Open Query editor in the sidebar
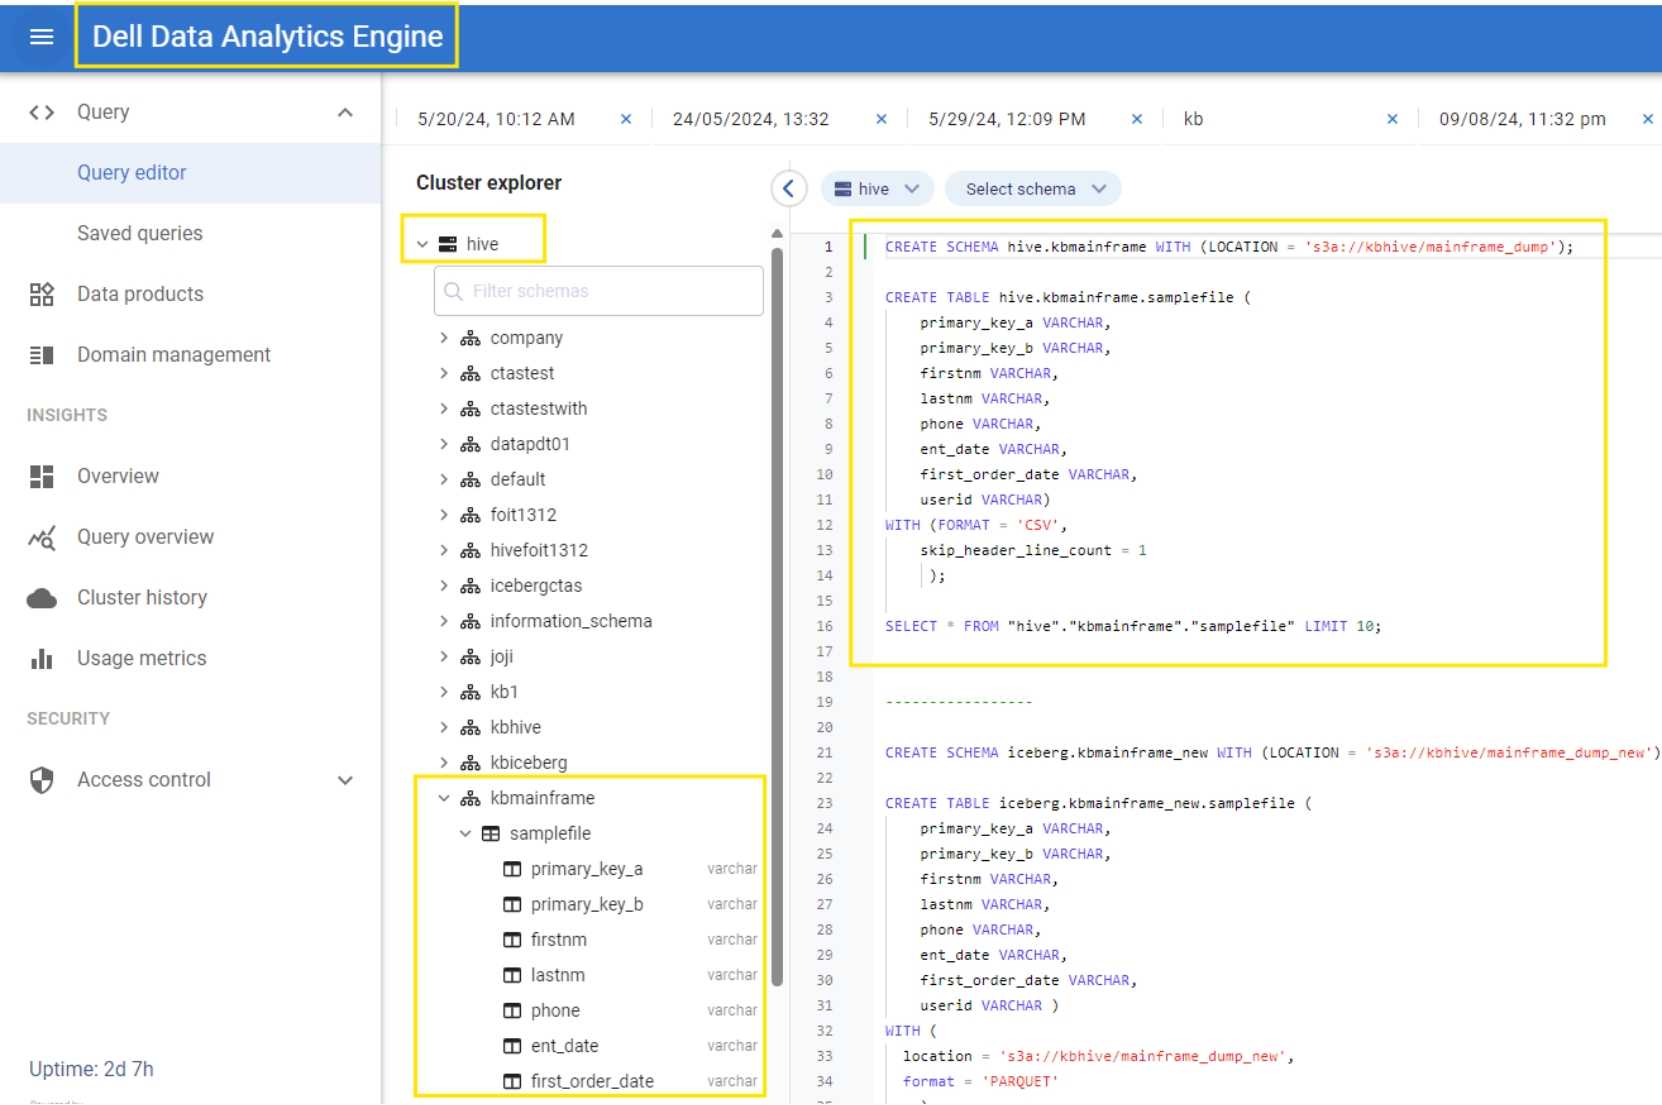 (x=190, y=173)
